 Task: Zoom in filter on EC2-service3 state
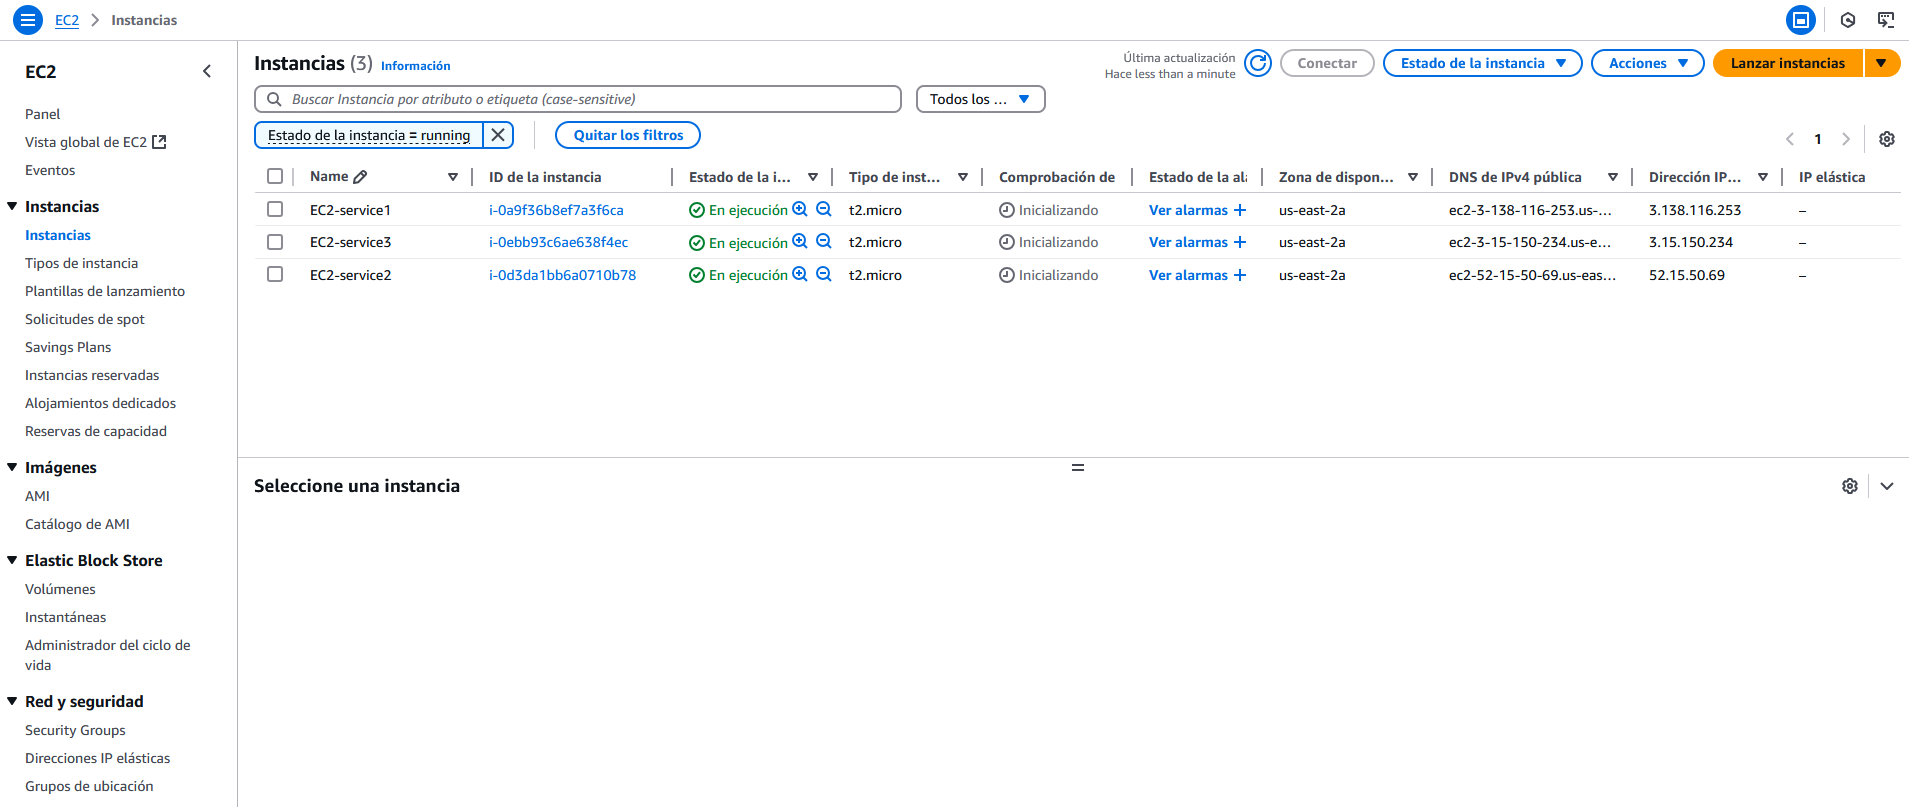click(x=800, y=241)
